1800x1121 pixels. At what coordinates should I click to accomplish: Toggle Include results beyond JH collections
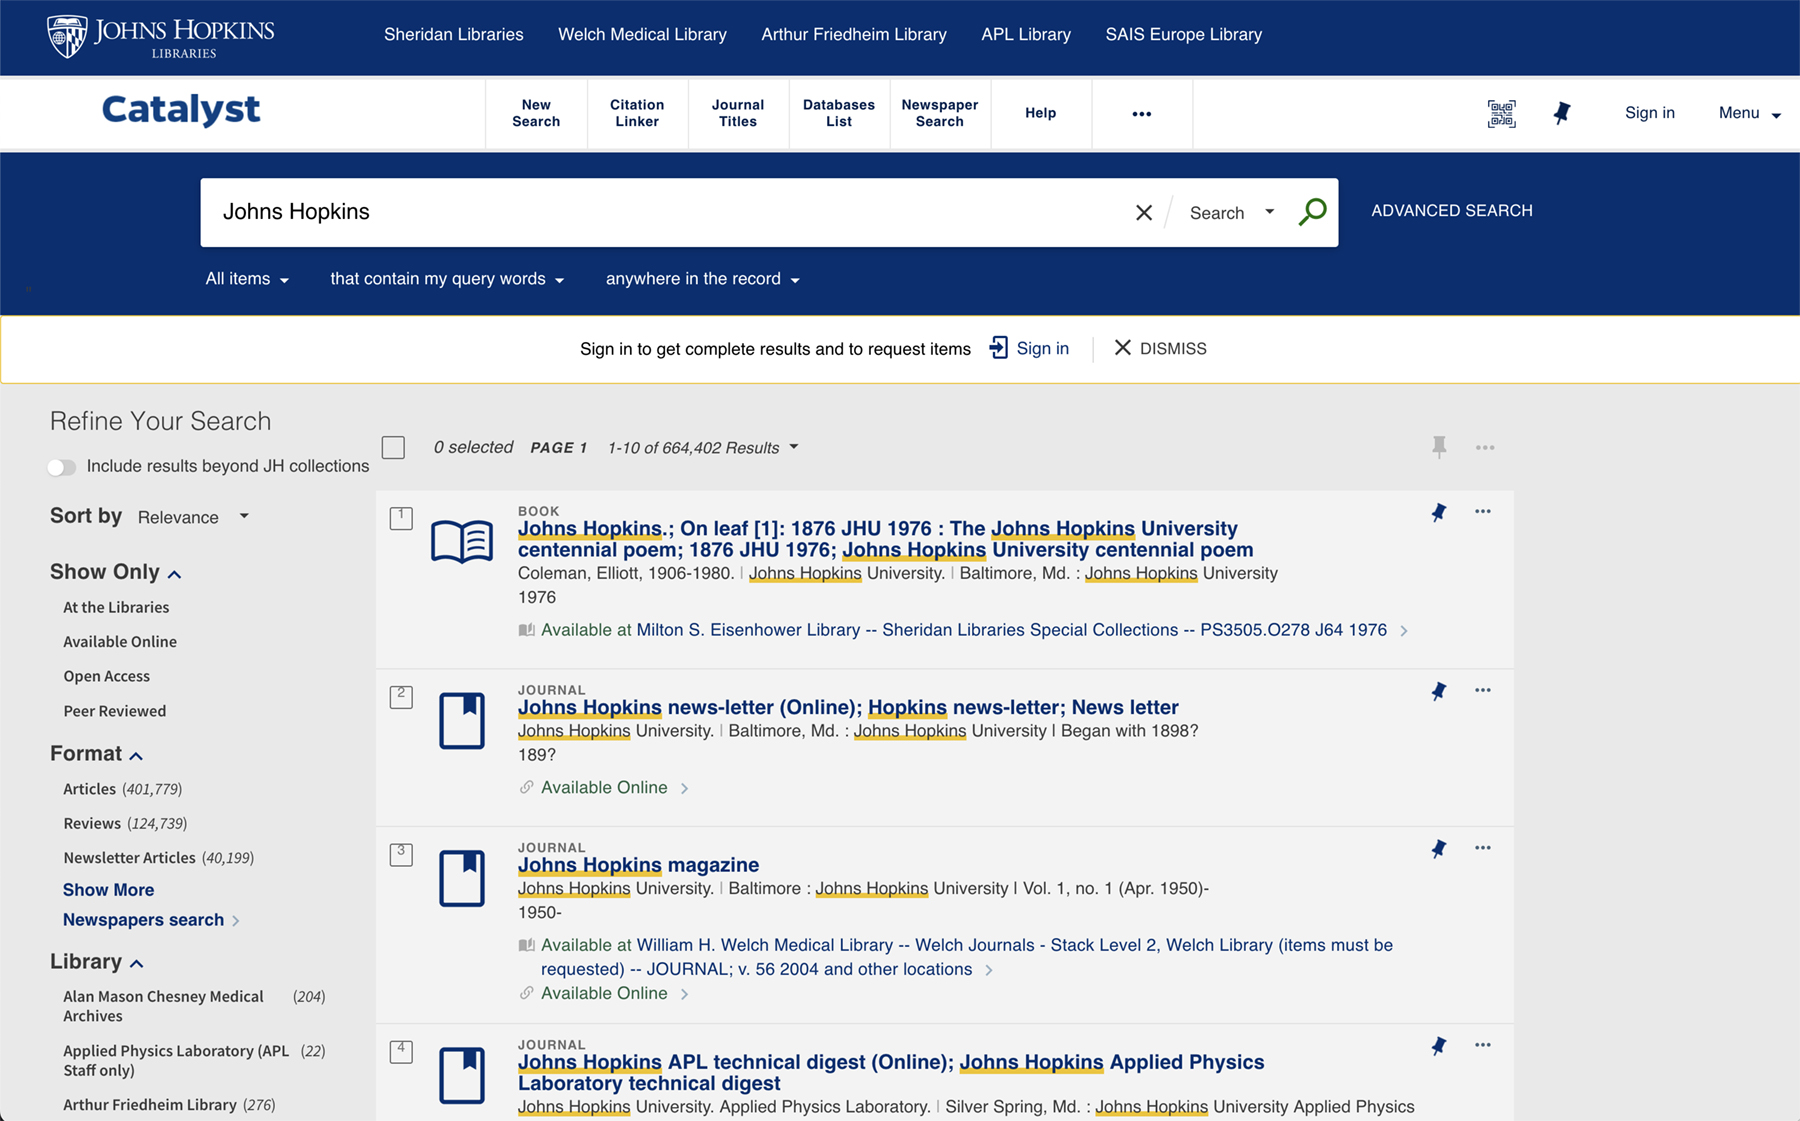pyautogui.click(x=62, y=467)
